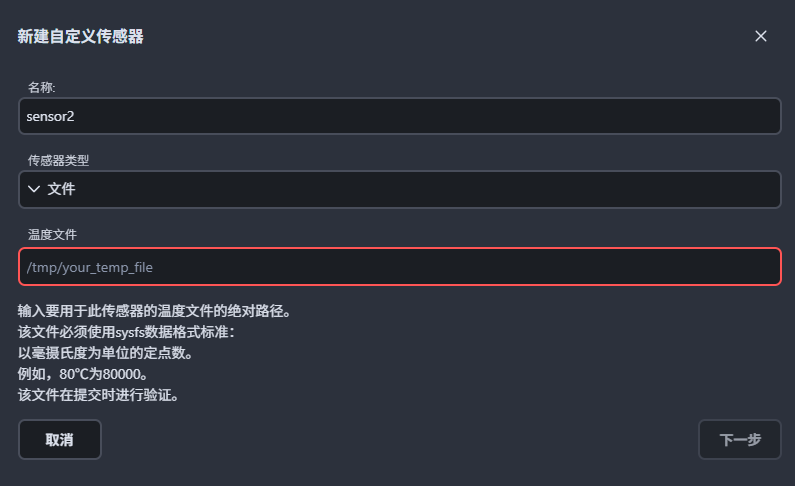Click the 温度文件 label
Screen dimensions: 795x486
(53, 234)
